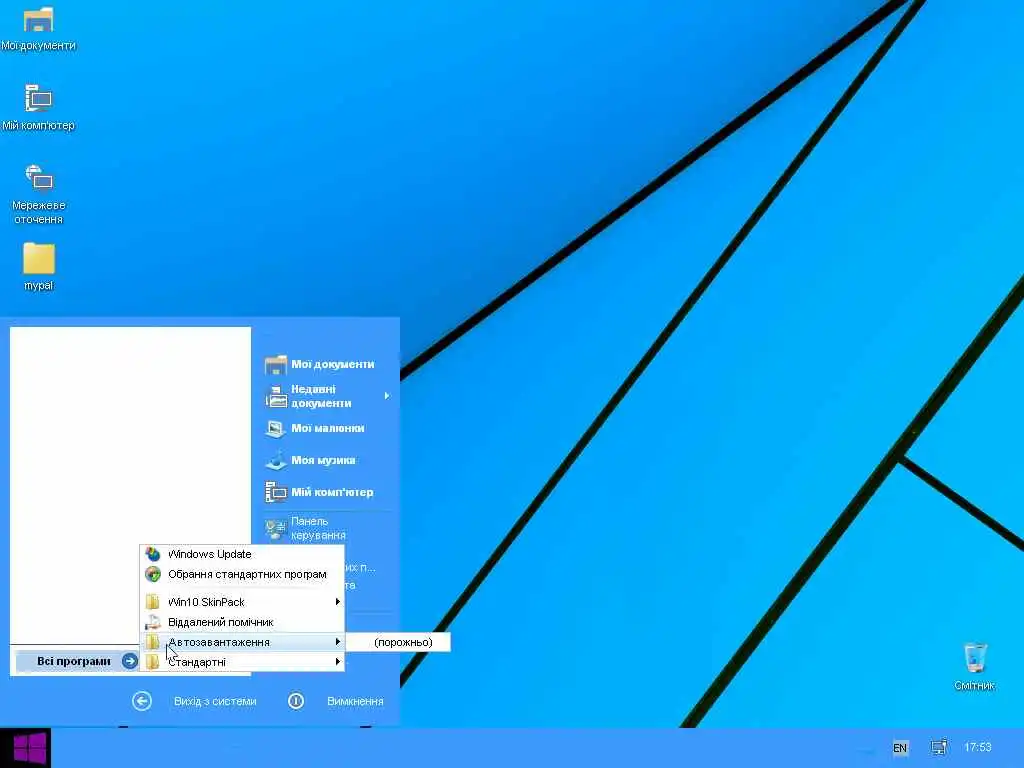Open the Win10 SkinPack menu entry
The width and height of the screenshot is (1024, 768).
coord(242,601)
